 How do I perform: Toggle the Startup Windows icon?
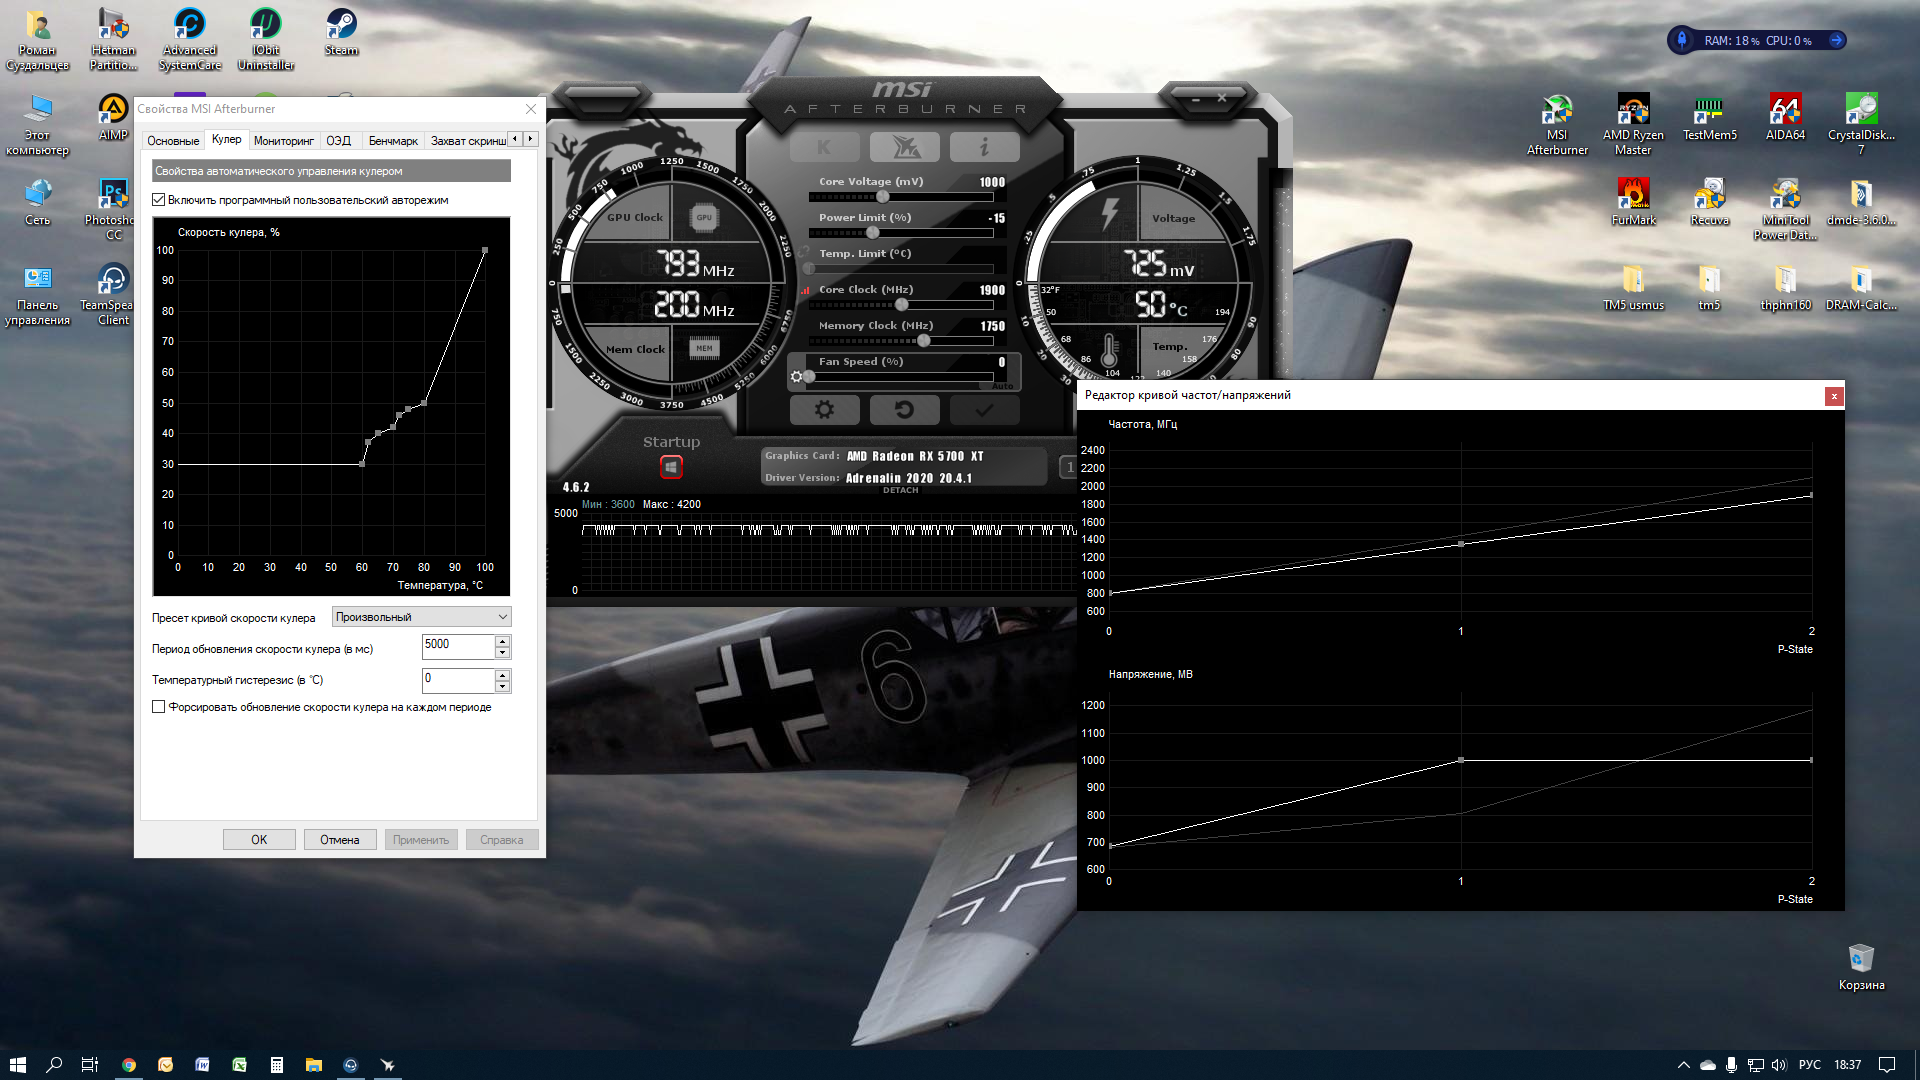pyautogui.click(x=671, y=467)
